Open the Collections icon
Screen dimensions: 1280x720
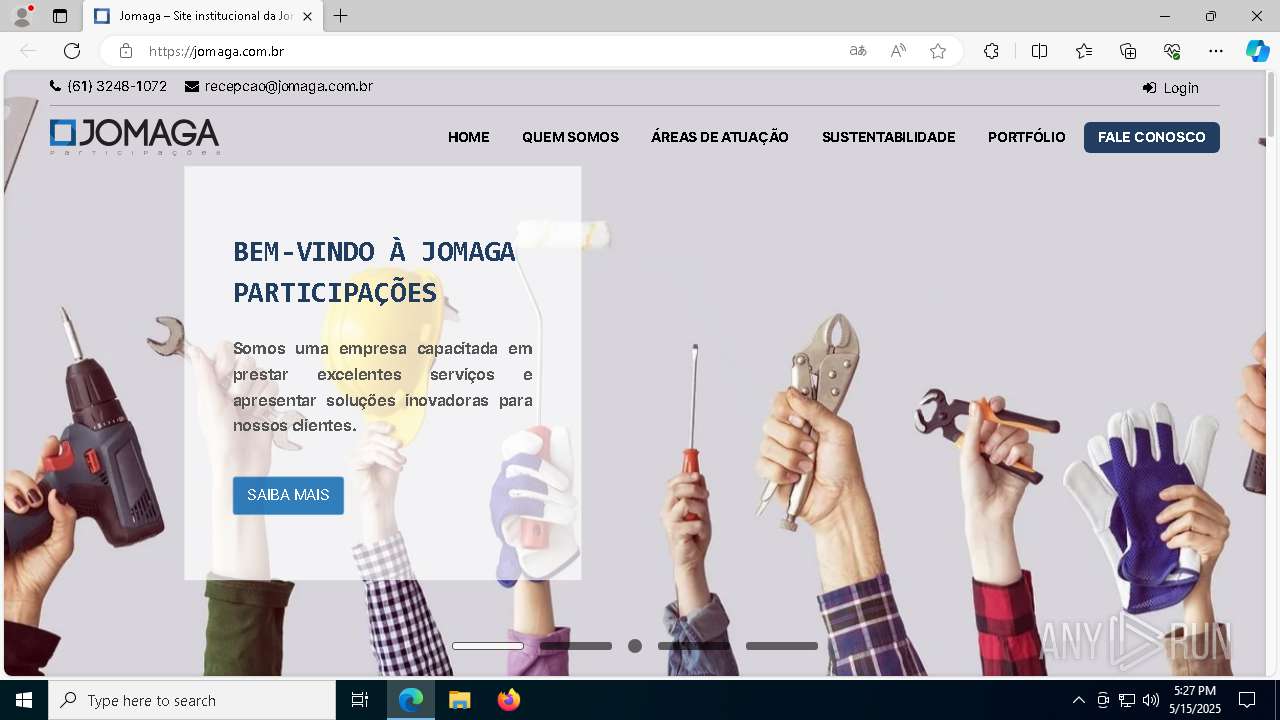[x=1128, y=51]
